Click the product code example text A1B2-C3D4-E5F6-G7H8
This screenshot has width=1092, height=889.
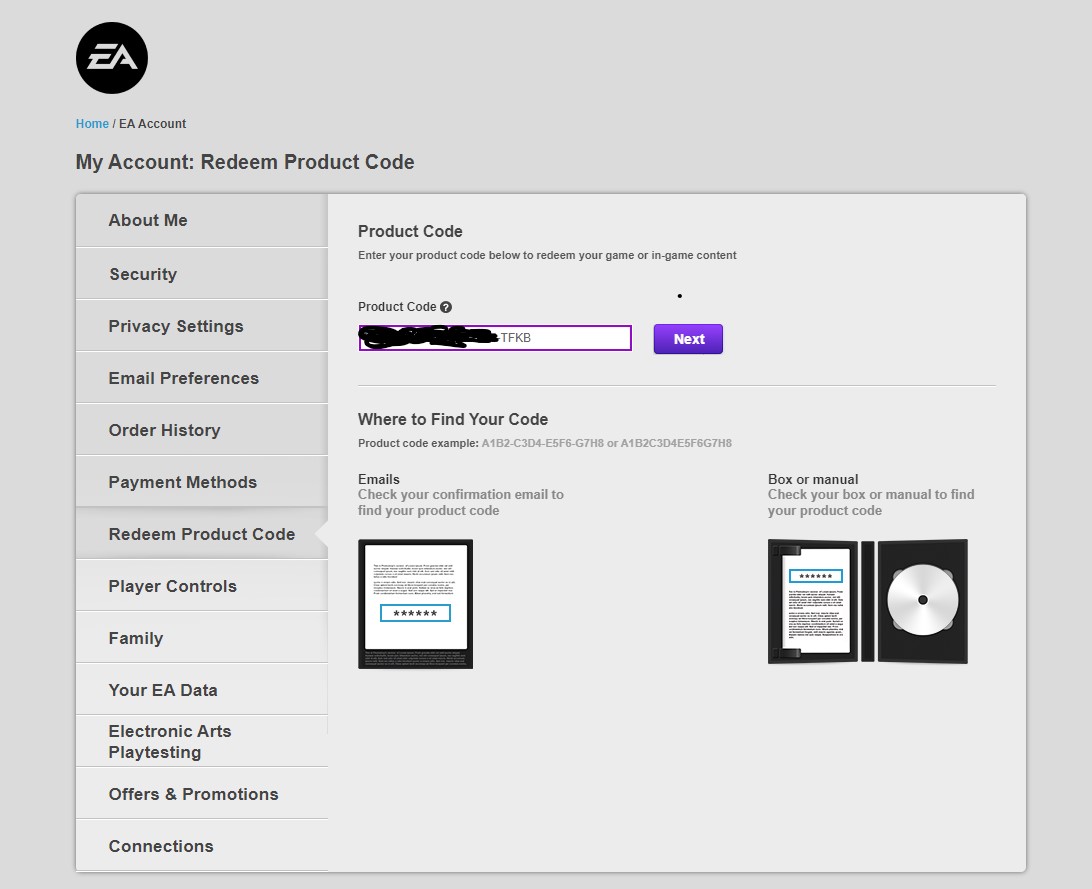[543, 443]
